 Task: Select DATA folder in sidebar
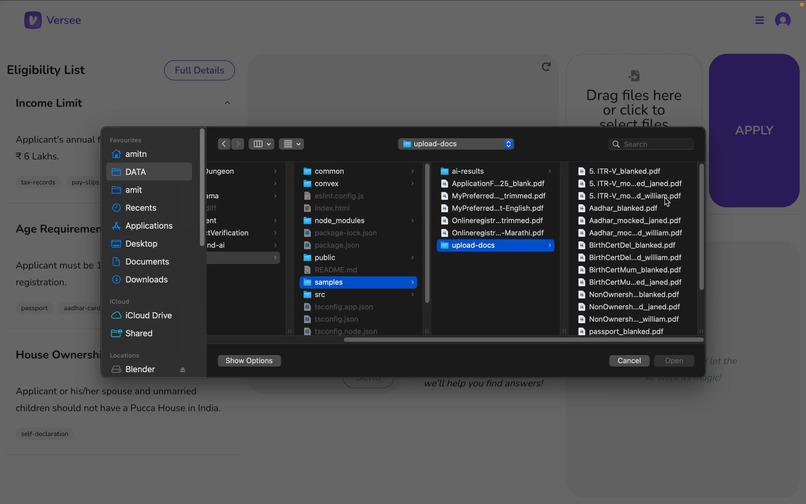point(149,172)
